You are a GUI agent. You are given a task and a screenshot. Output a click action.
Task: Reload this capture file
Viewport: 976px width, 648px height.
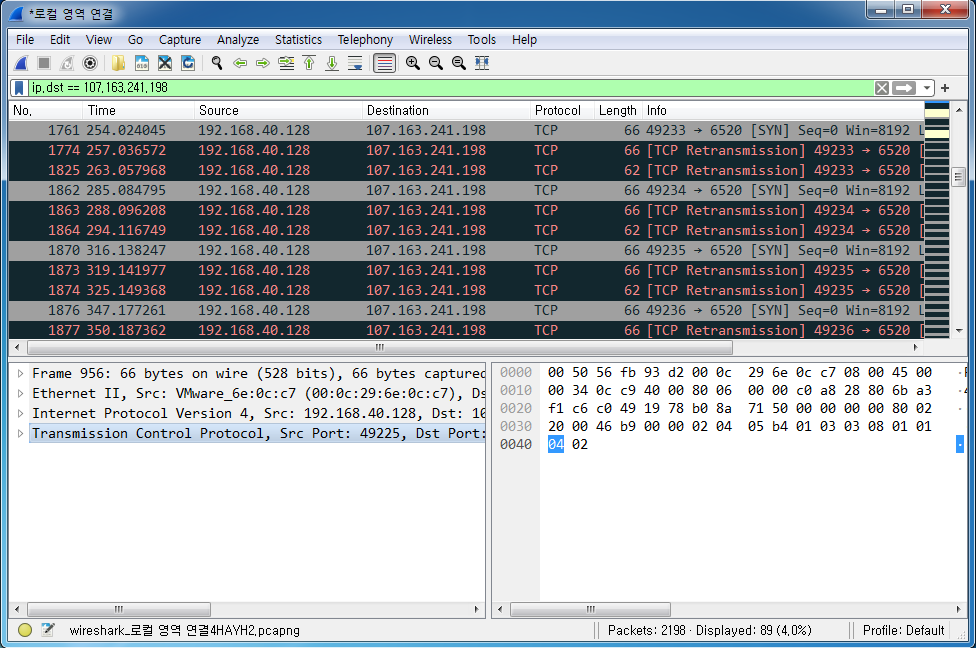[187, 63]
